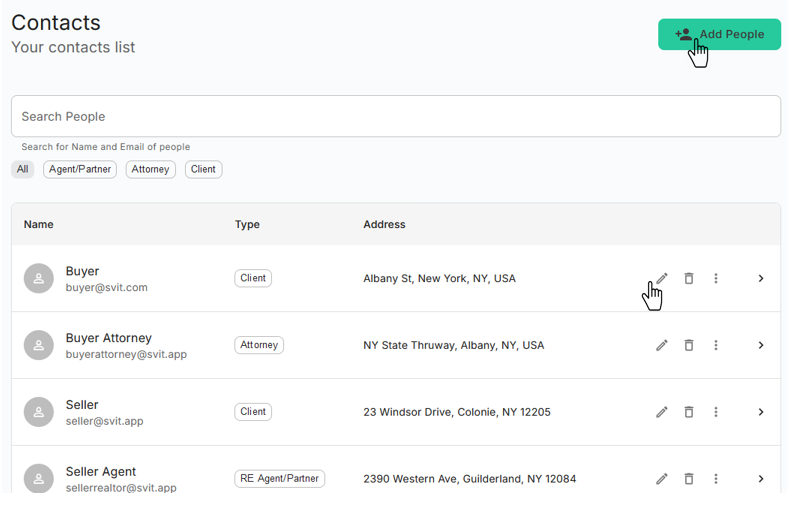This screenshot has width=787, height=510.
Task: Filter contacts by Client type
Action: (x=203, y=169)
